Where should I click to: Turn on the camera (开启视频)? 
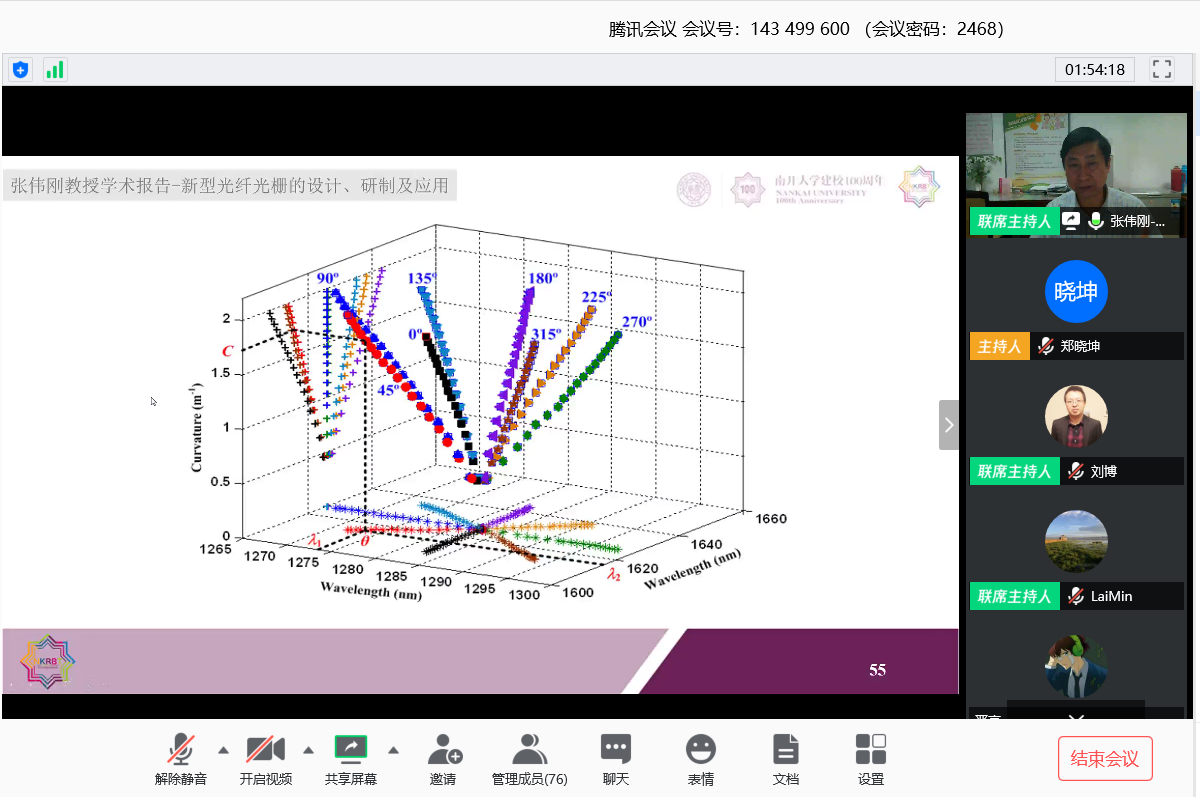coord(266,759)
